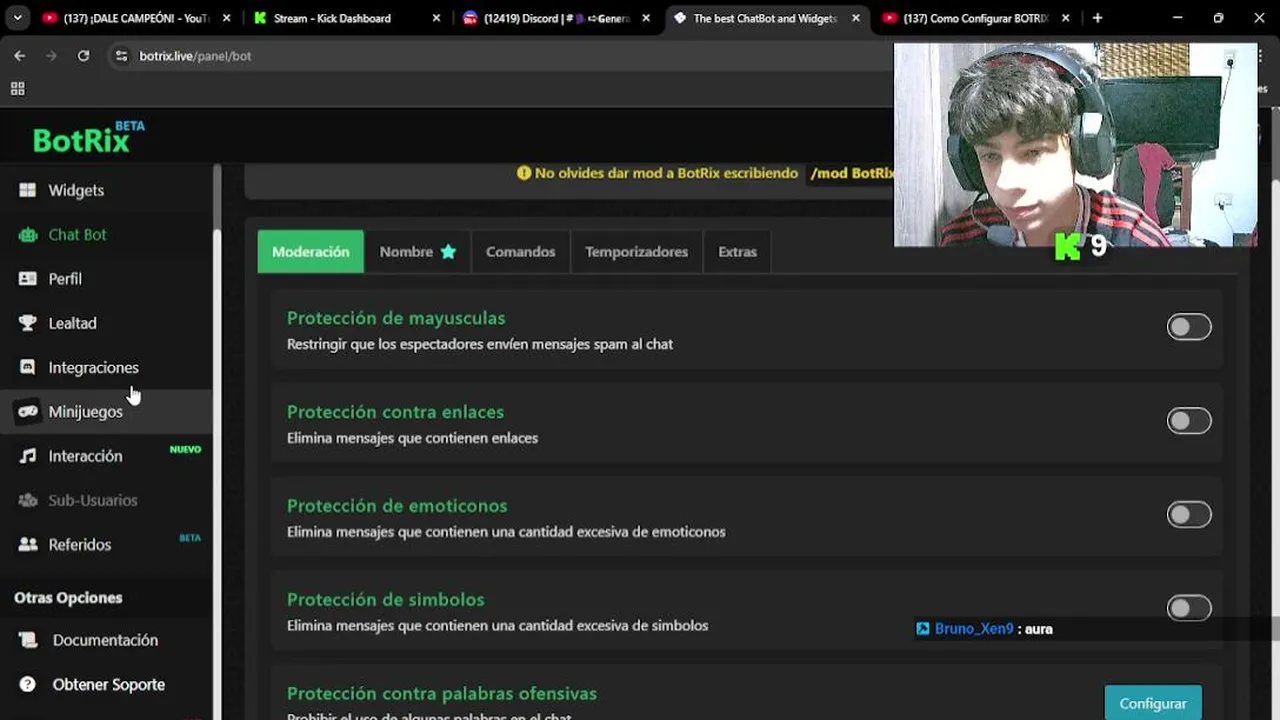Click the Protección de mayusculas heading
The height and width of the screenshot is (720, 1280).
coord(396,318)
